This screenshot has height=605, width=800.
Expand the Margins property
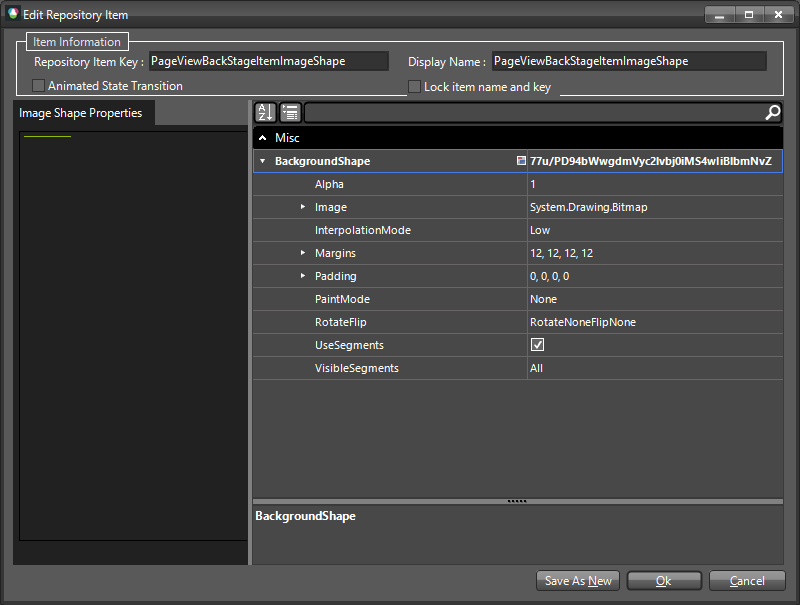tap(303, 253)
